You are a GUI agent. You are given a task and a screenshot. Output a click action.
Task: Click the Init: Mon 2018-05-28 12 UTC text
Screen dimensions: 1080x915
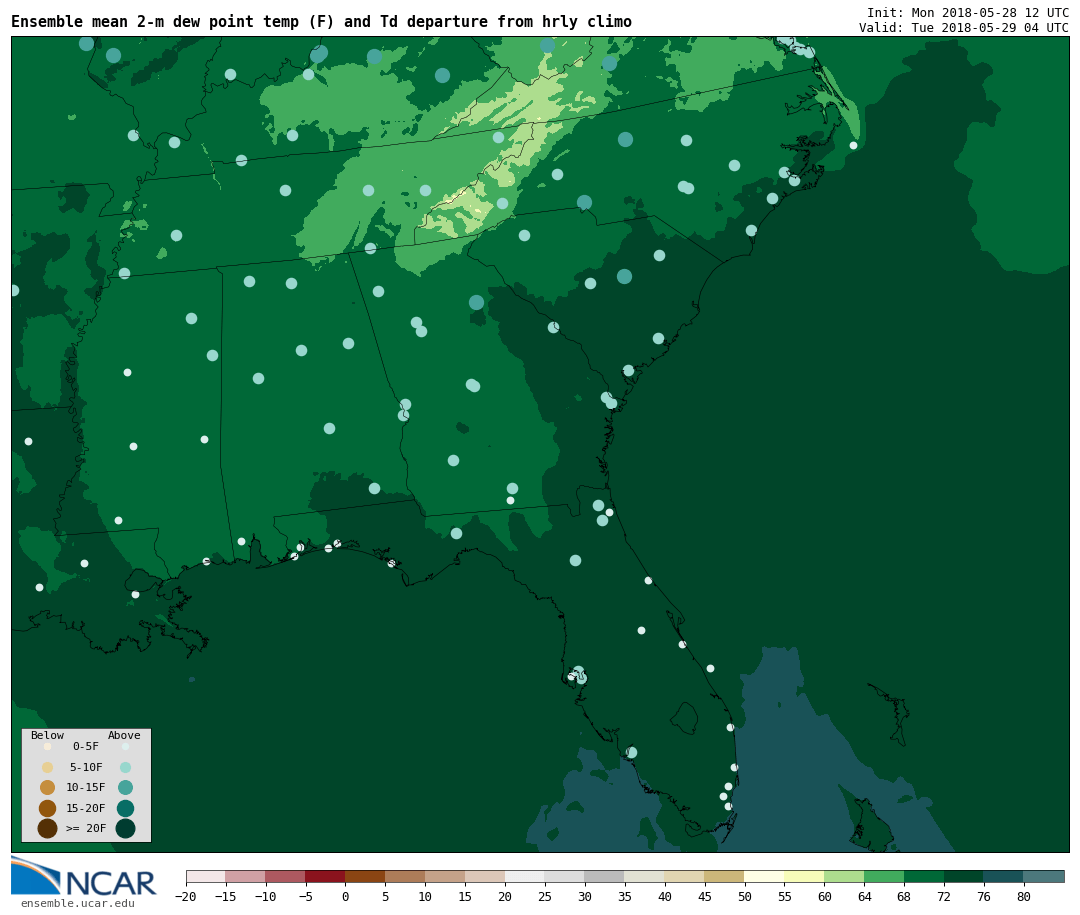[x=968, y=12]
